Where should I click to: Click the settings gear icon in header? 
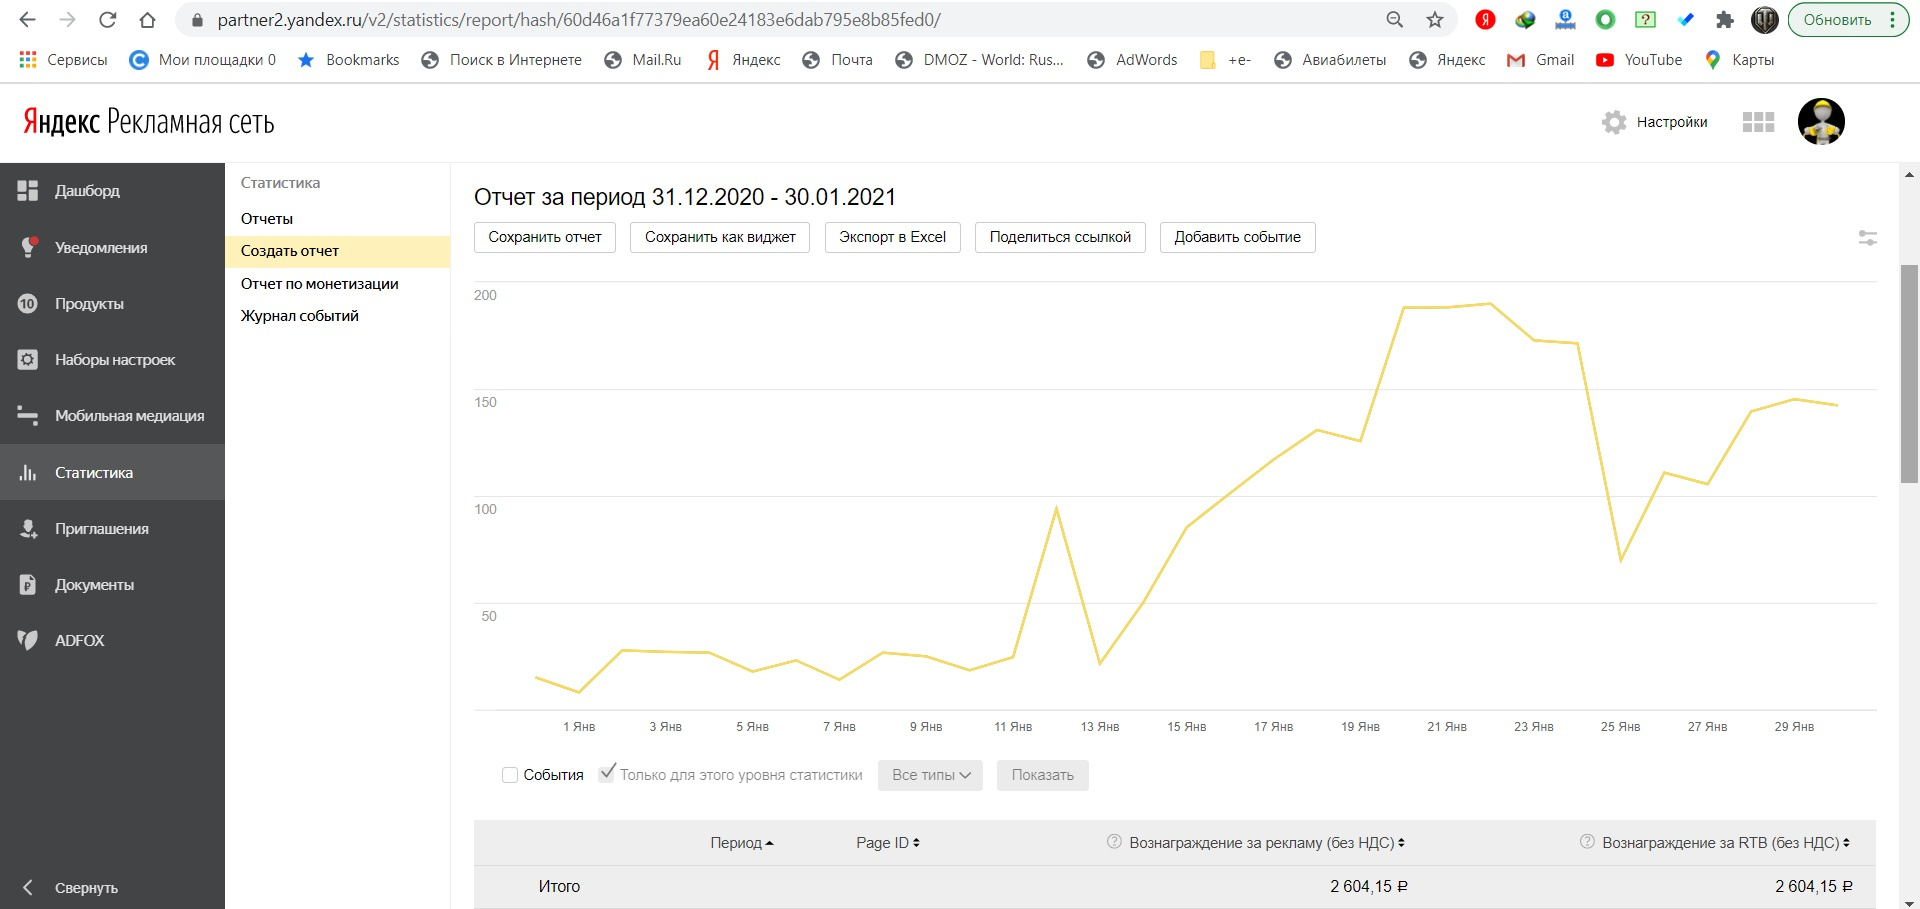coord(1614,122)
